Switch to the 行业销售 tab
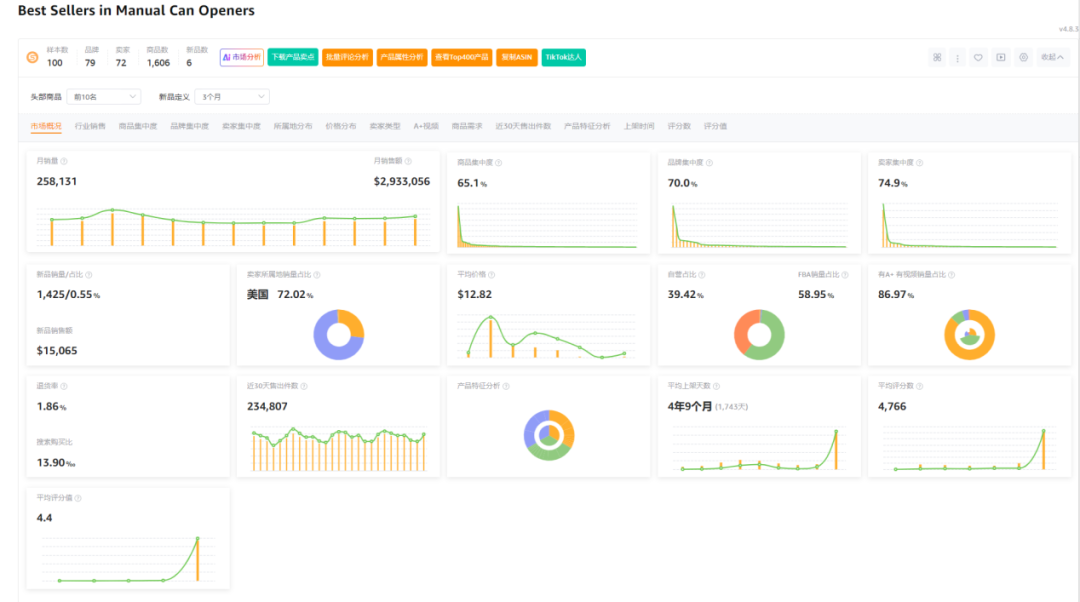This screenshot has width=1080, height=602. 90,126
